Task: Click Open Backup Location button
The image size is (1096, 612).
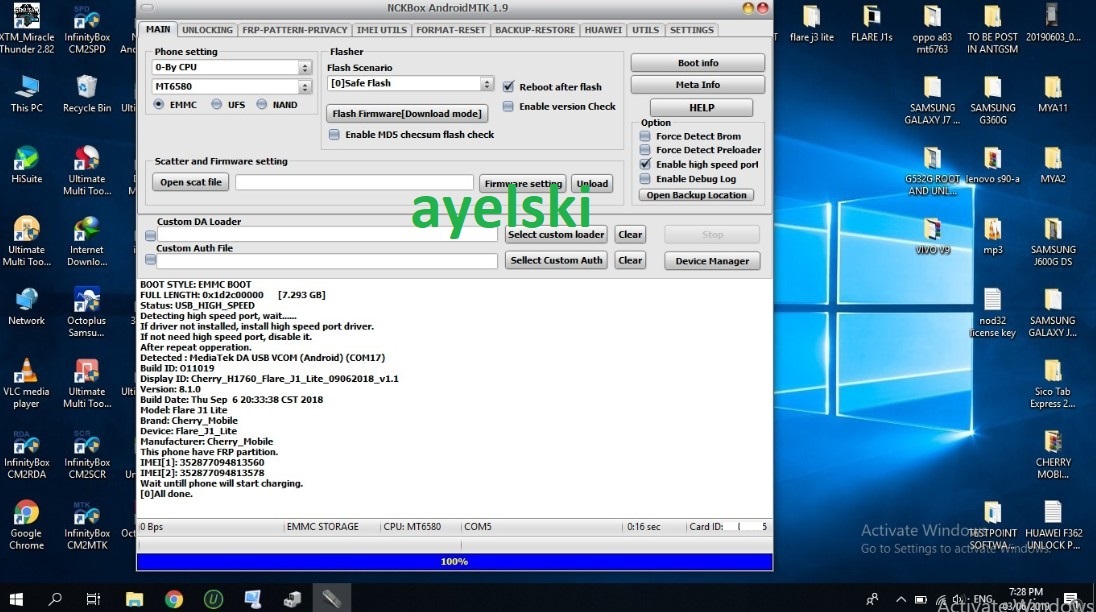Action: (696, 195)
